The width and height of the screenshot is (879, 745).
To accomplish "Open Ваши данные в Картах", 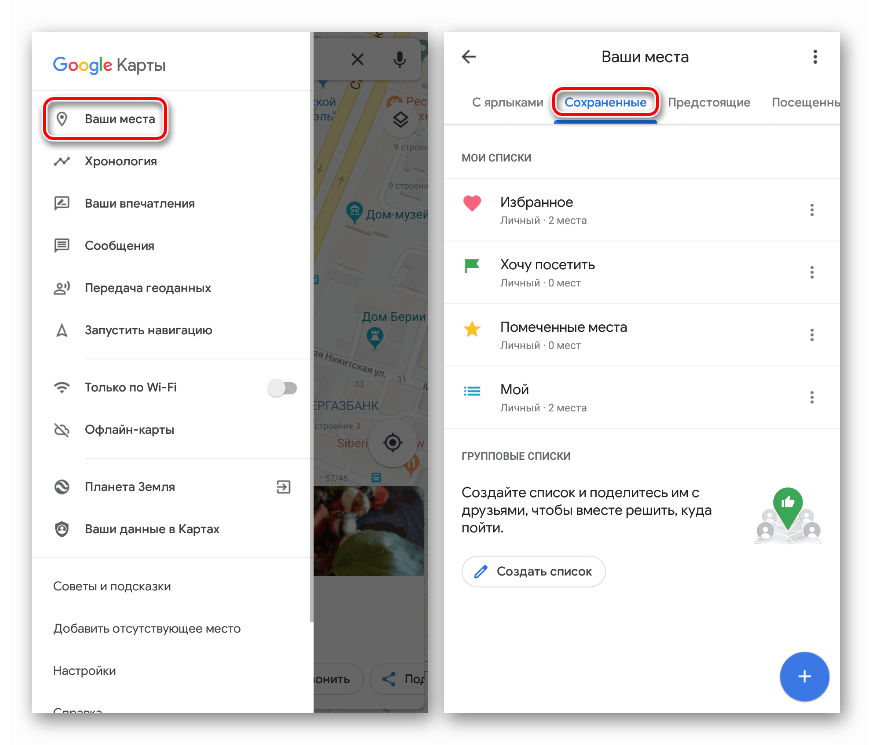I will 171,529.
